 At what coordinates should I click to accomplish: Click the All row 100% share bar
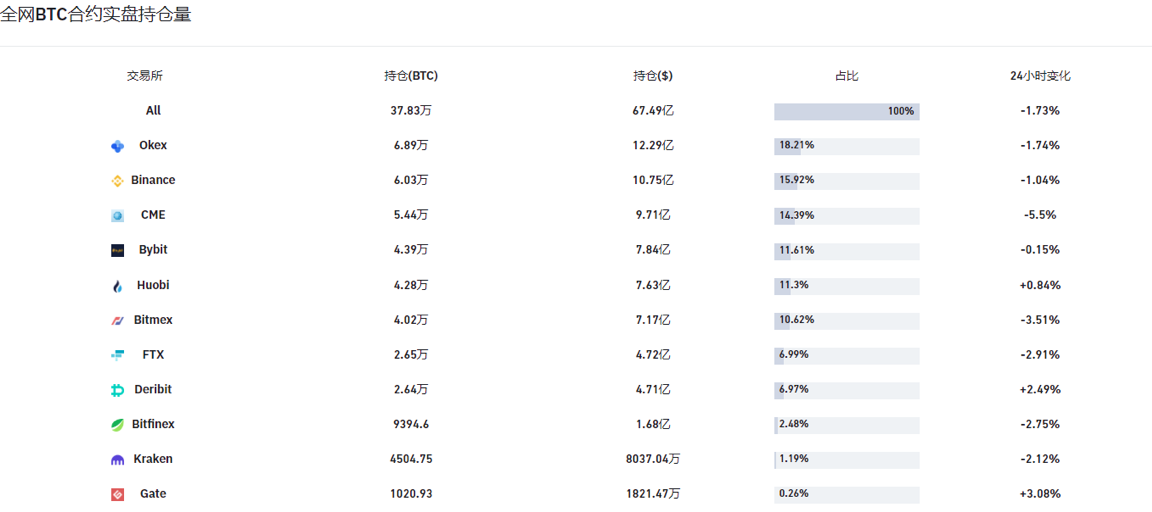click(x=846, y=111)
